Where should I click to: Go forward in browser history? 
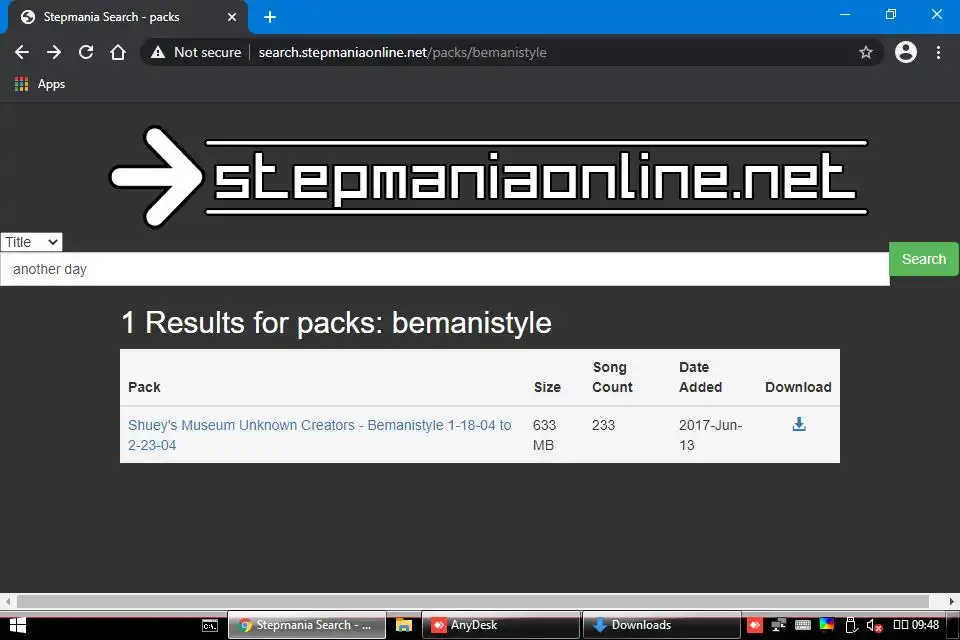(54, 52)
